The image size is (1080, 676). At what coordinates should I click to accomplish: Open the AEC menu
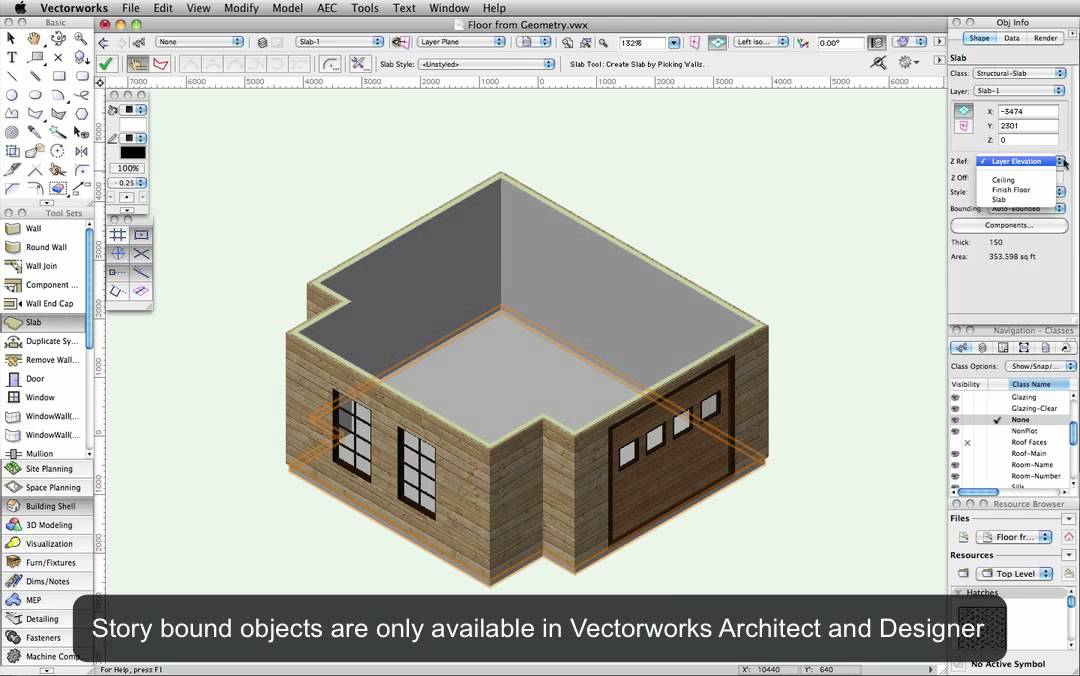click(326, 8)
